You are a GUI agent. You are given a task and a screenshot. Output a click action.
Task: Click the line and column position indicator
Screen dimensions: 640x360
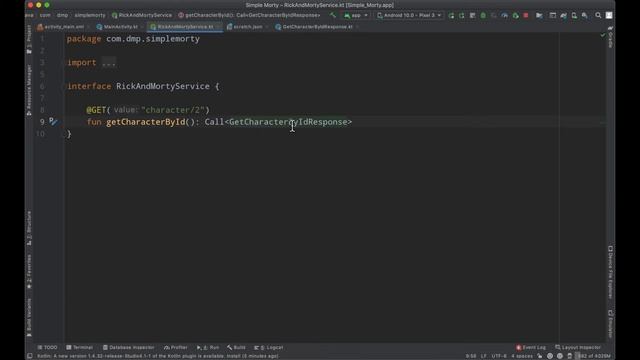(x=471, y=356)
